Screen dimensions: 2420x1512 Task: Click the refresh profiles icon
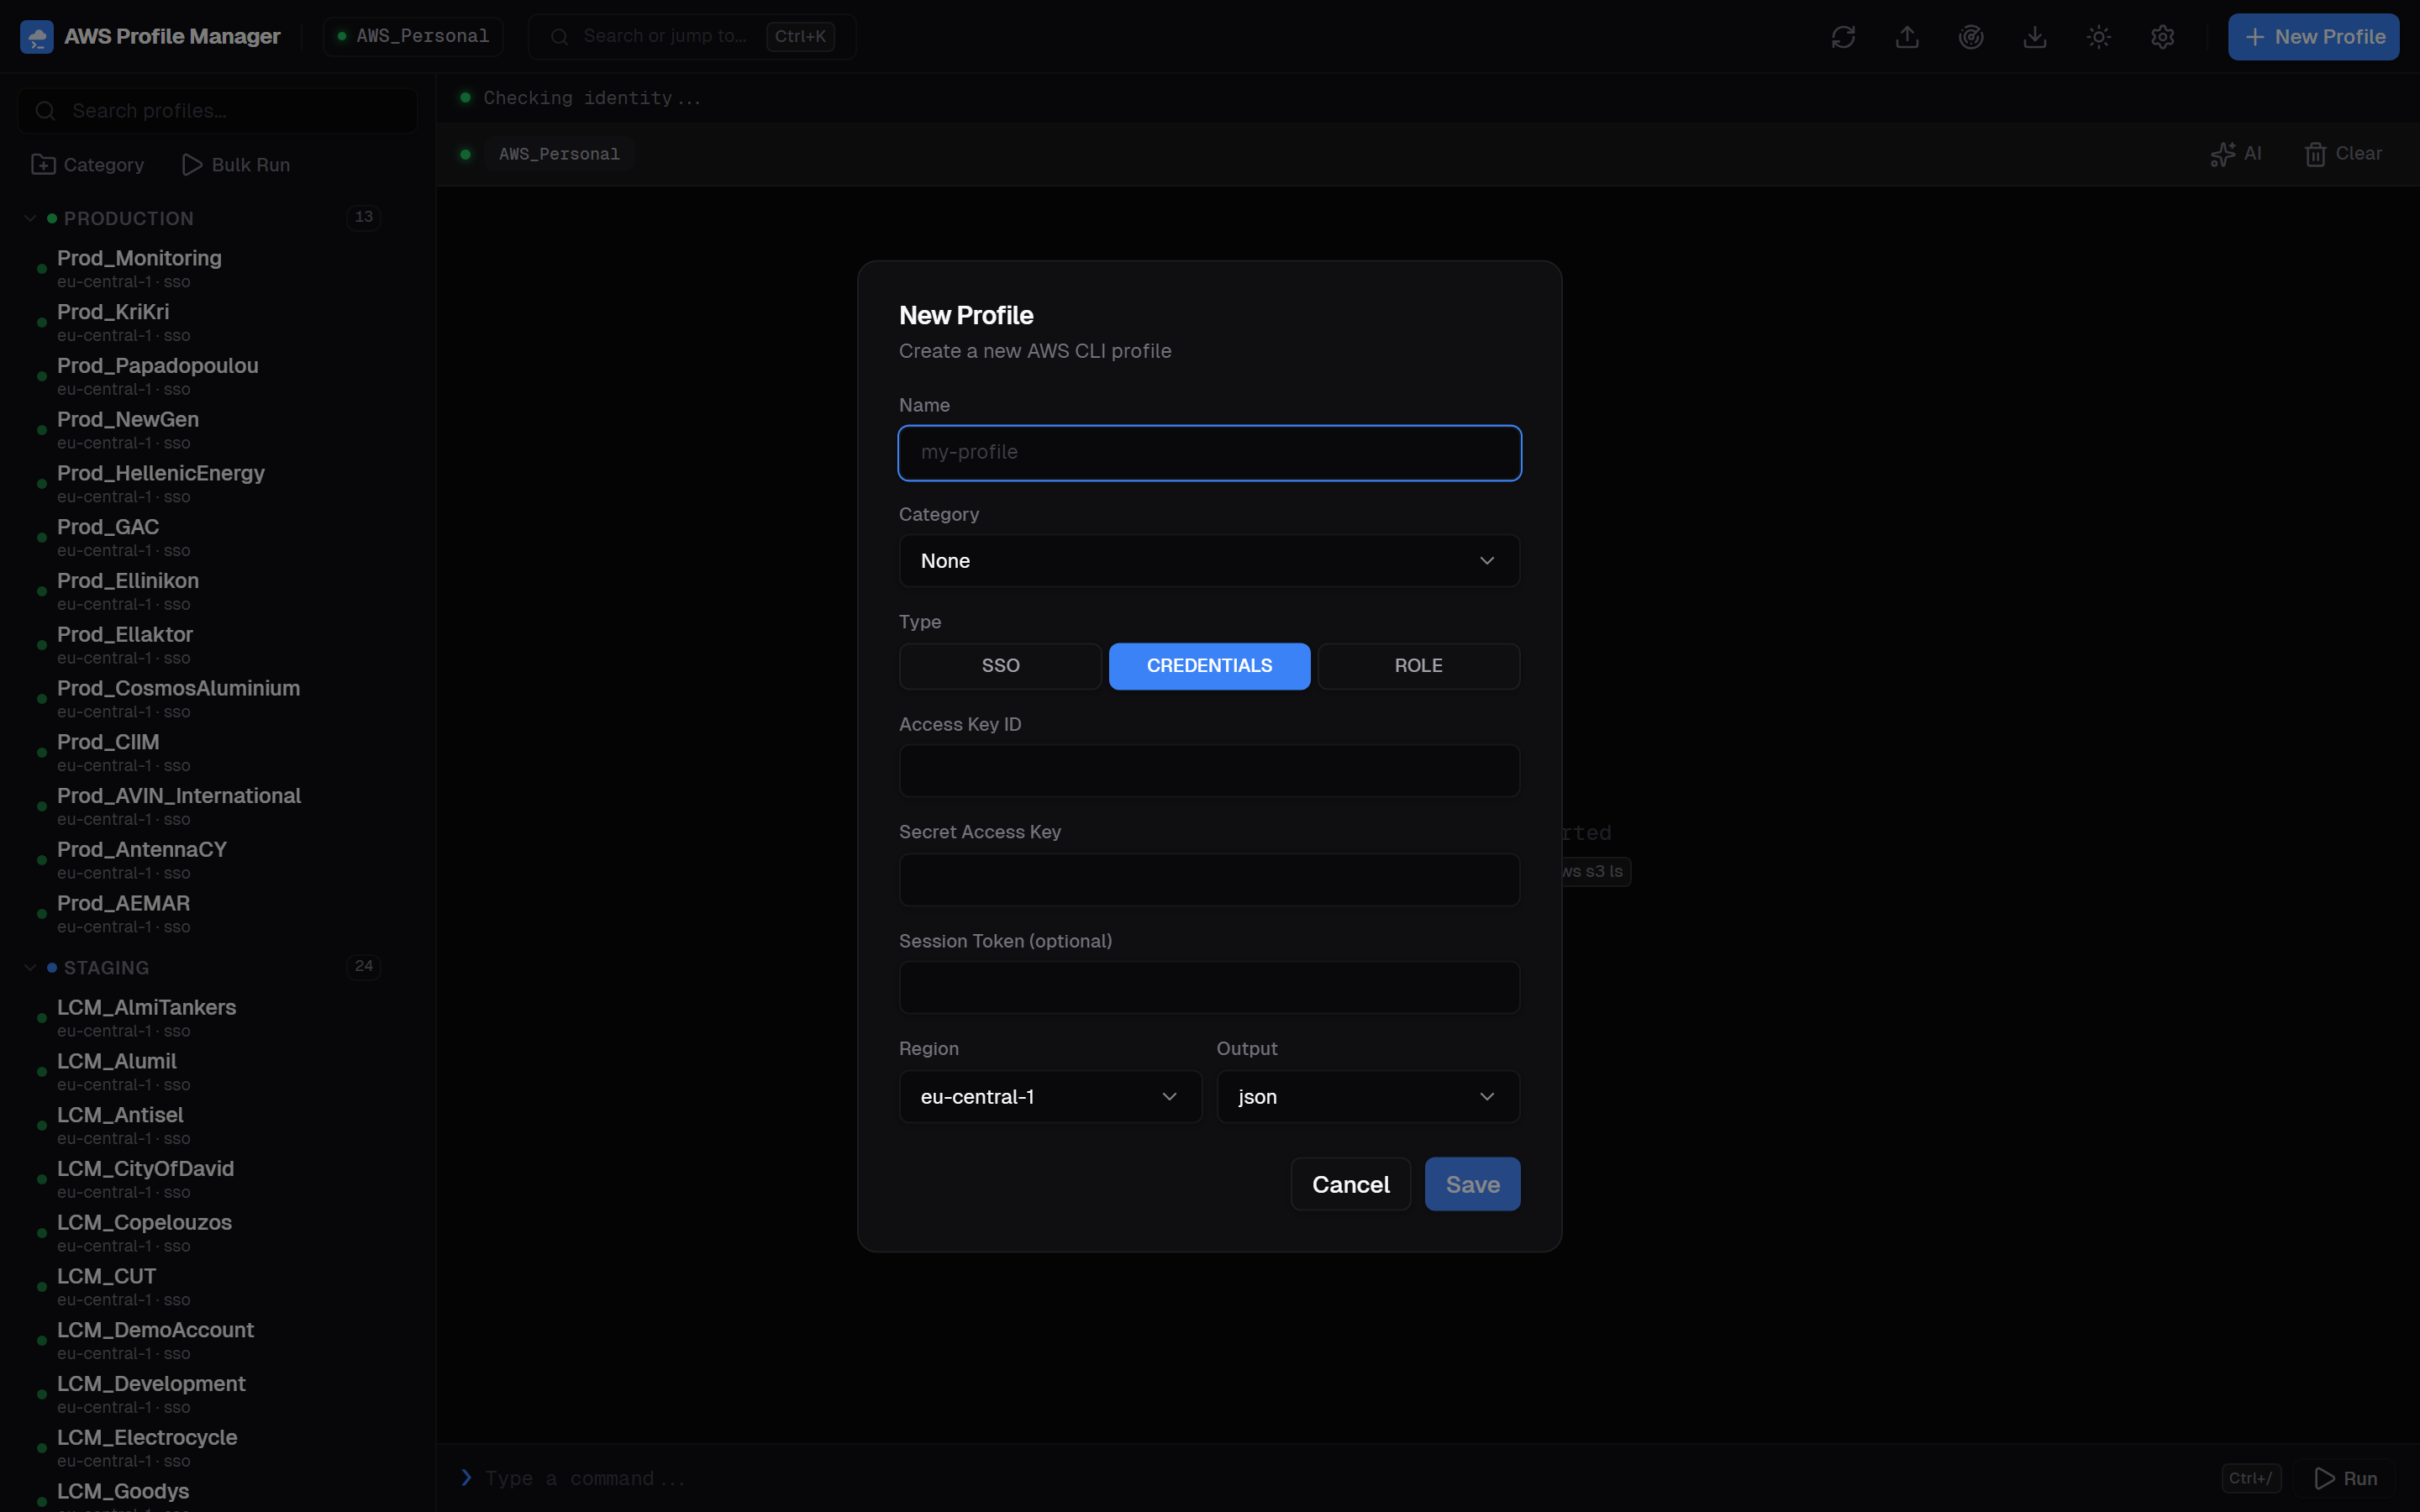tap(1842, 36)
